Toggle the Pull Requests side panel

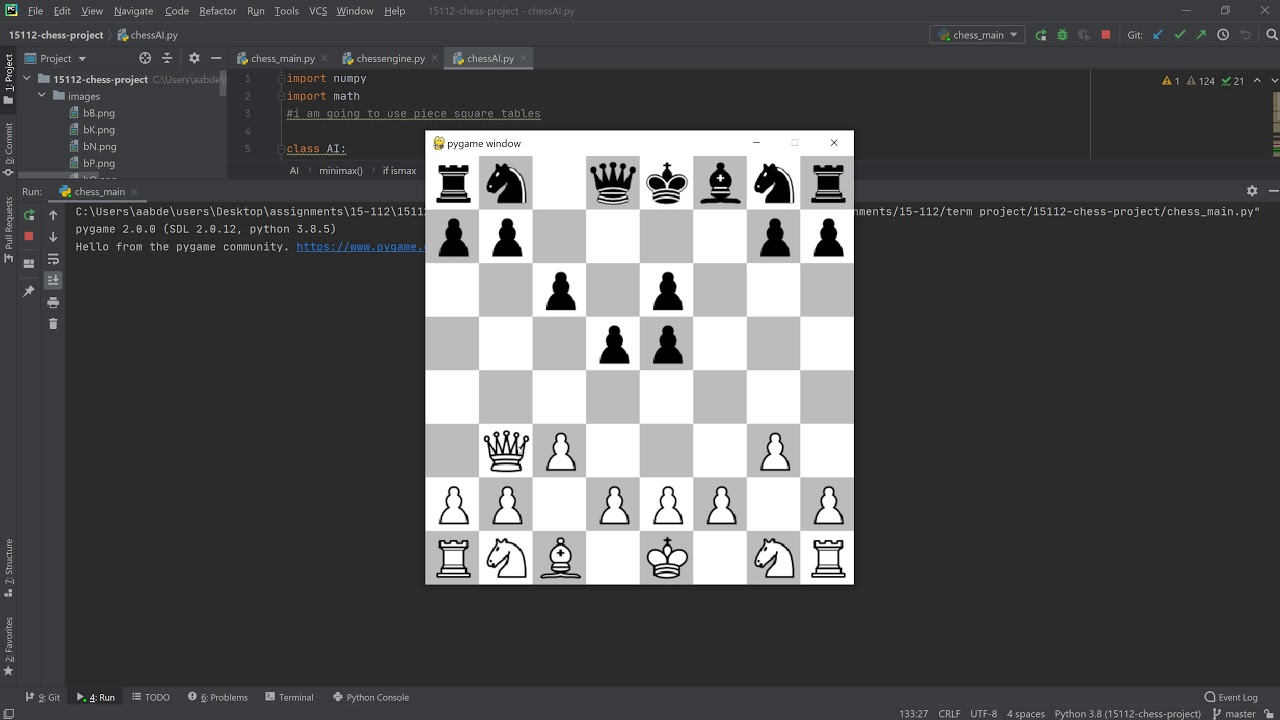[x=9, y=229]
